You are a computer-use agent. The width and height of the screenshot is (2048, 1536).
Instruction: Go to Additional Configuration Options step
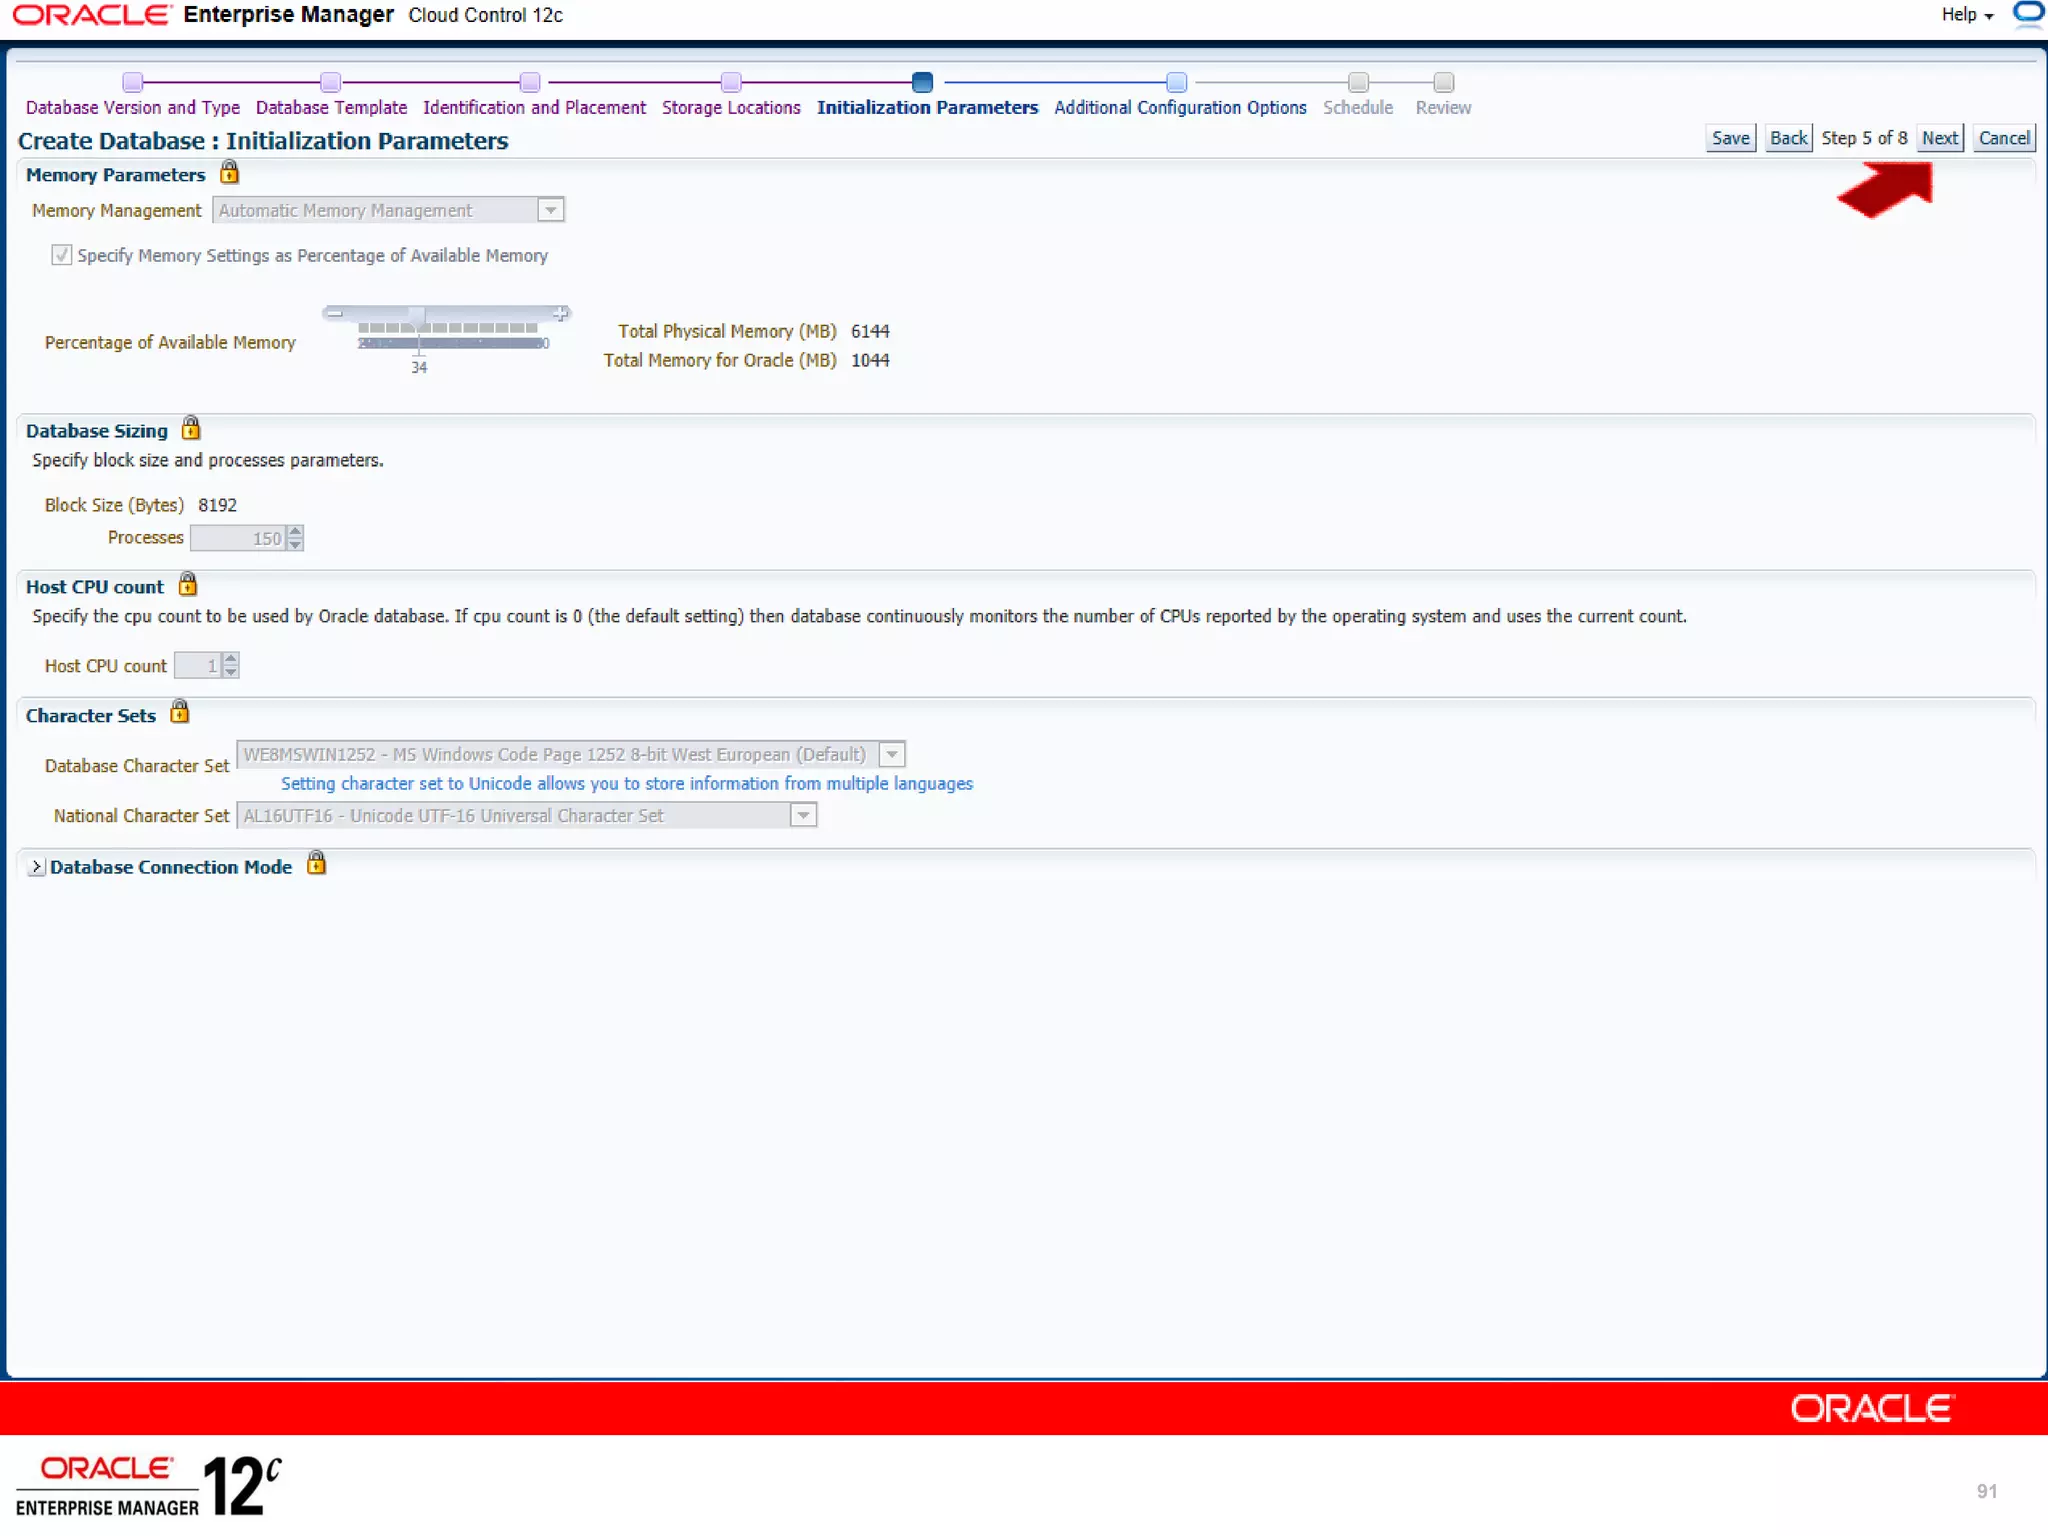point(1179,107)
